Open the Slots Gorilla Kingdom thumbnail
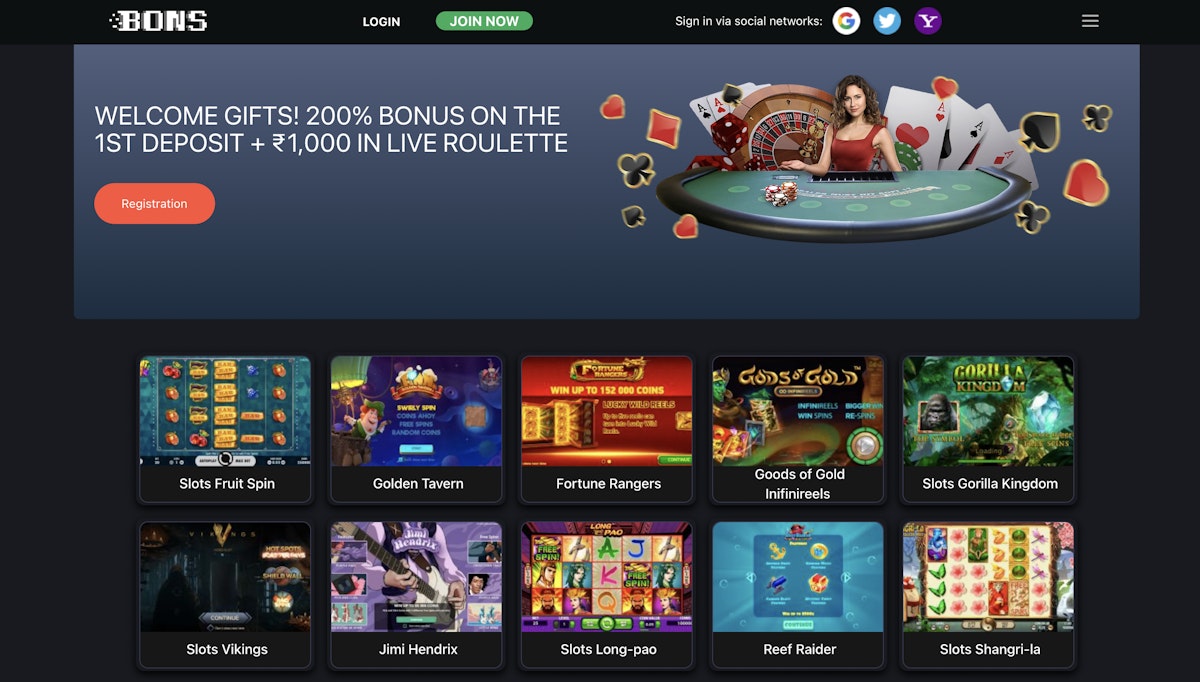Screen dimensions: 1200x682 point(989,411)
